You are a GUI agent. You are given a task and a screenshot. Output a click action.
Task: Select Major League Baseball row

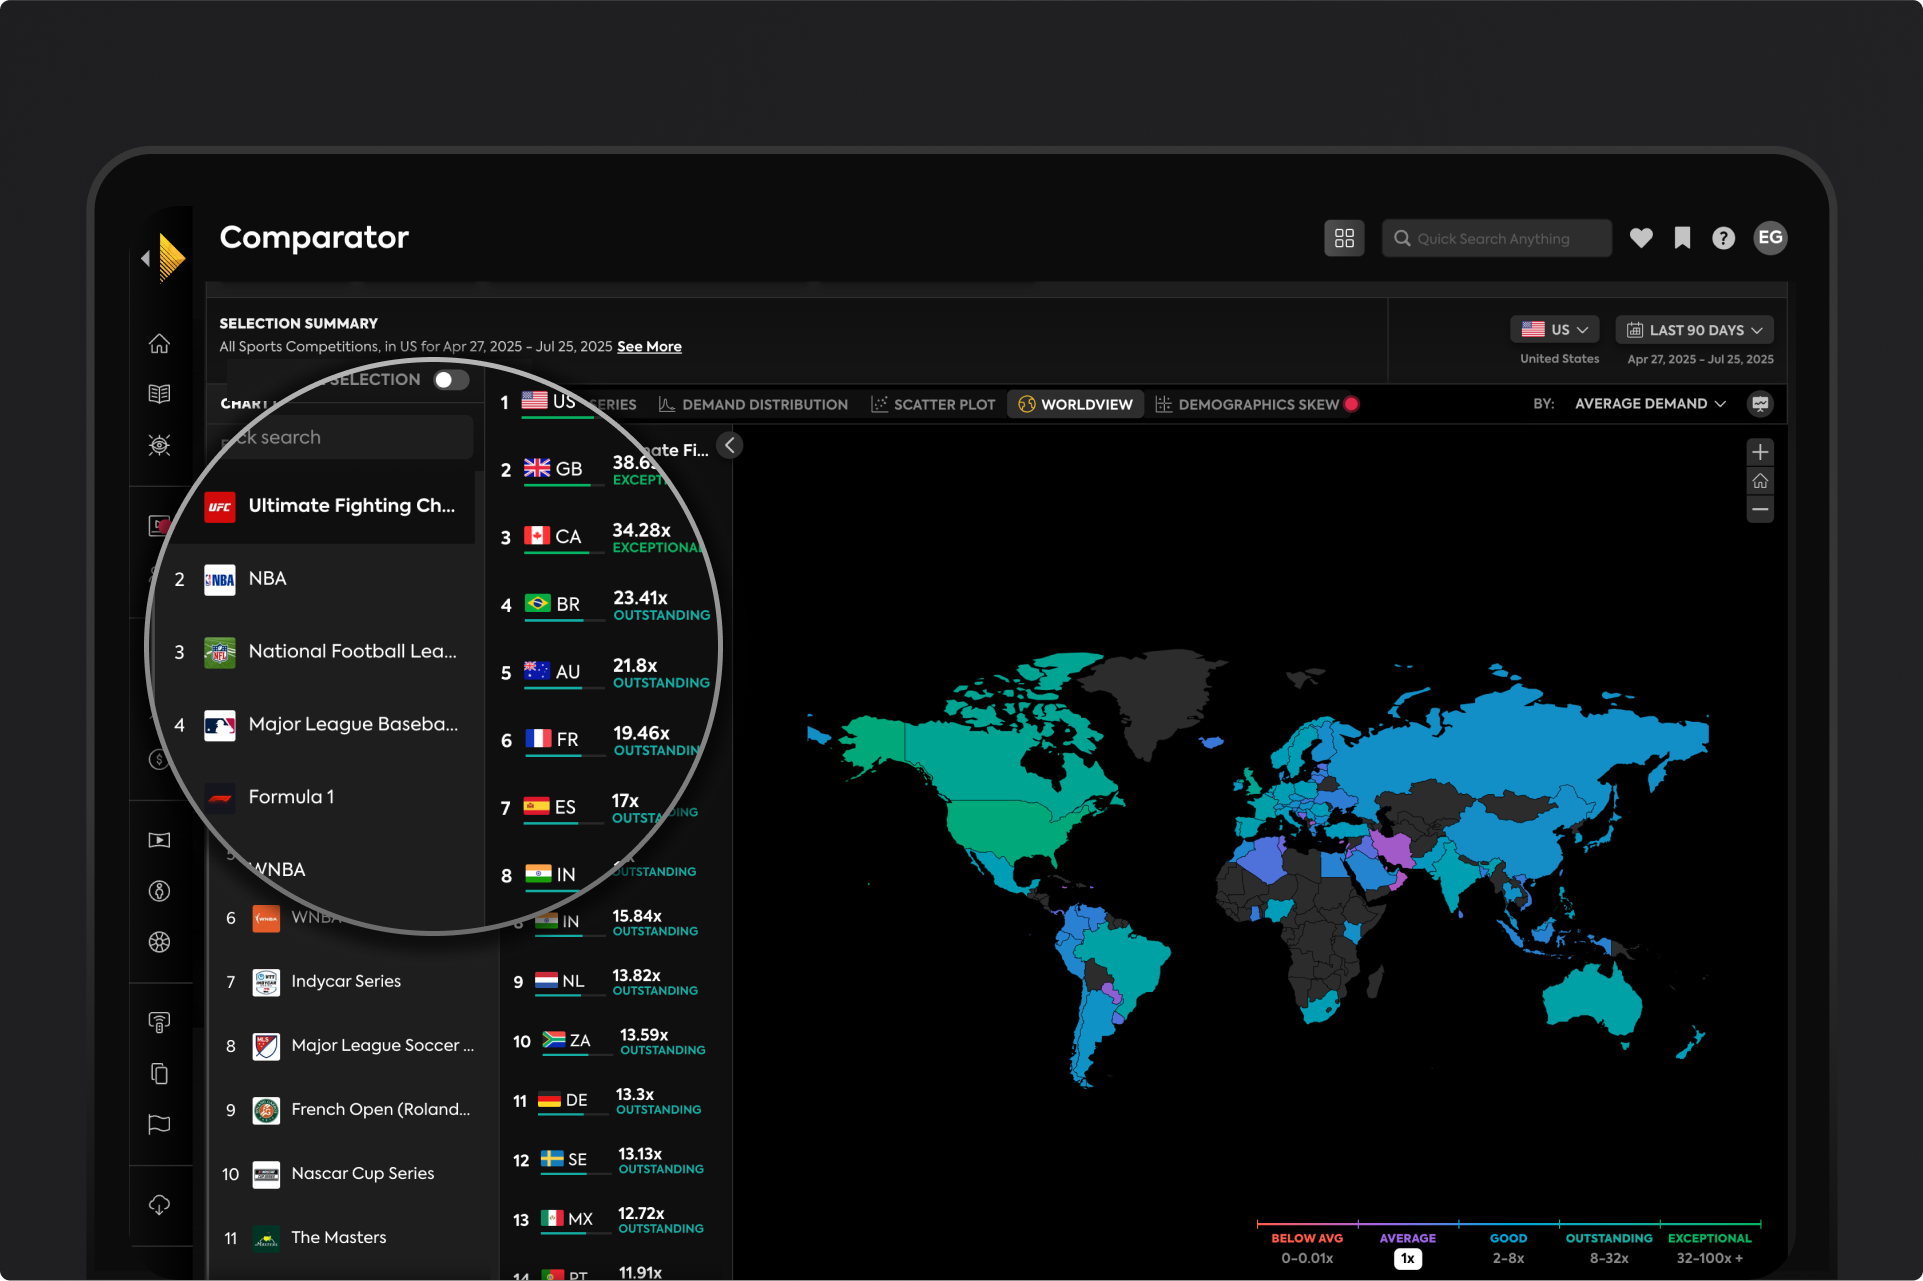pos(320,726)
